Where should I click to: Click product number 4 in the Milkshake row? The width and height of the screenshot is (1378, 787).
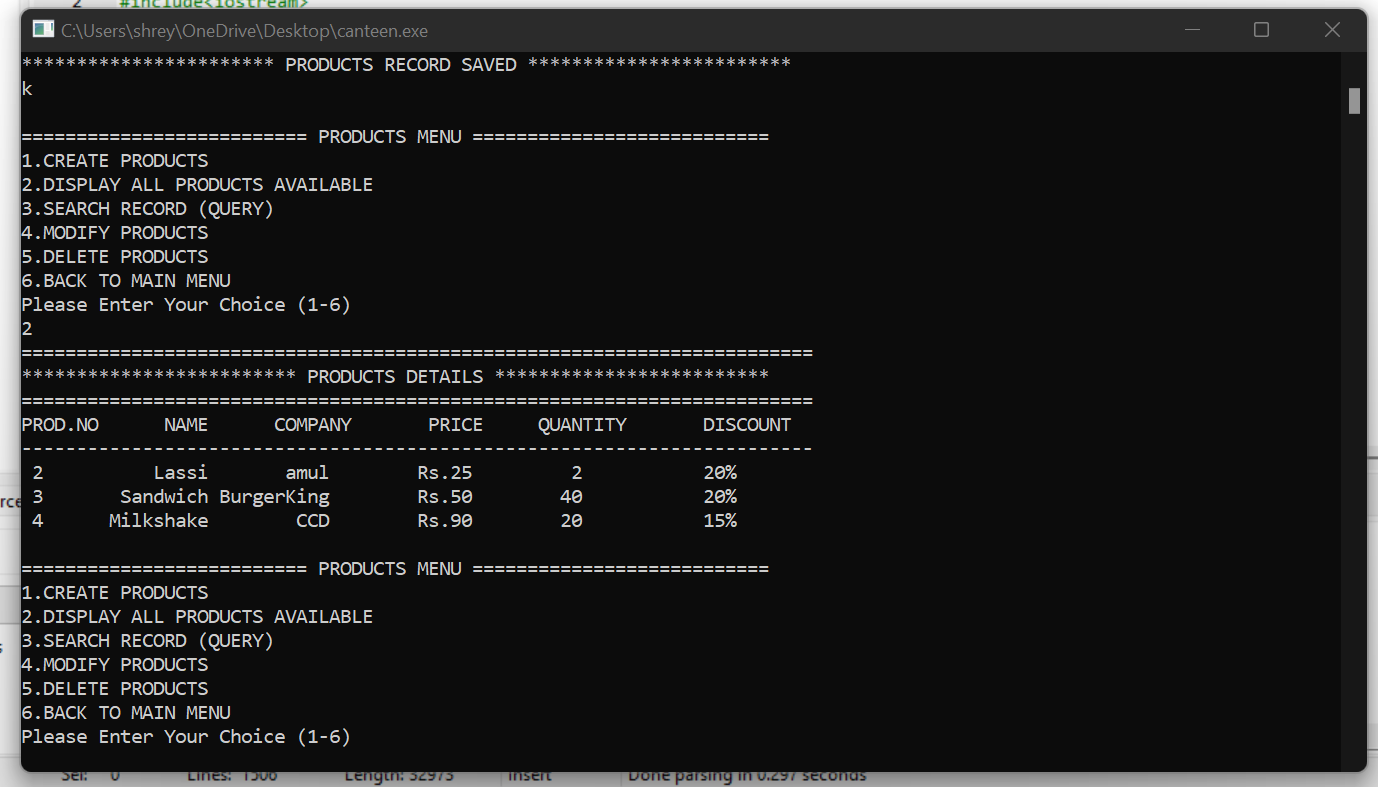click(38, 521)
